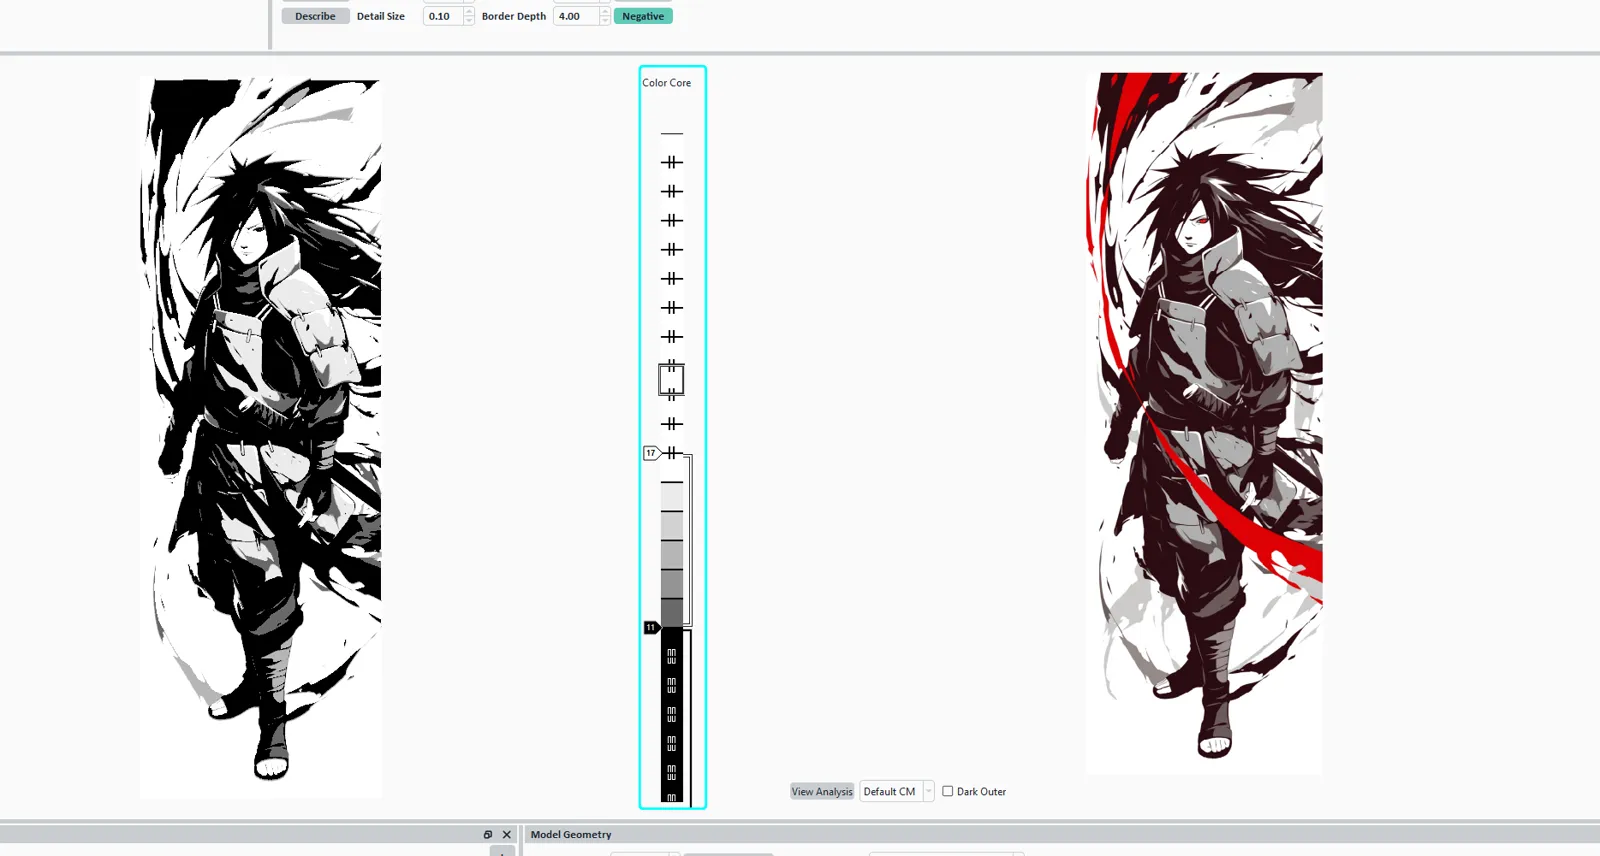The height and width of the screenshot is (856, 1600).
Task: Click the View Analysis button
Action: pyautogui.click(x=822, y=791)
